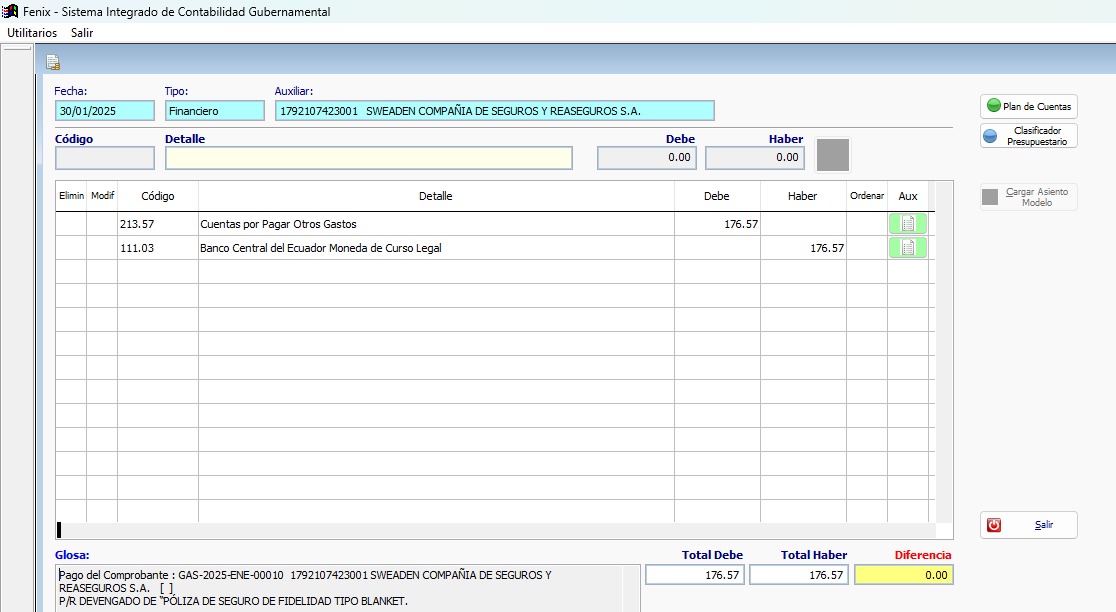Viewport: 1116px width, 612px height.
Task: Click the document icon in the top toolbar
Action: pos(53,63)
